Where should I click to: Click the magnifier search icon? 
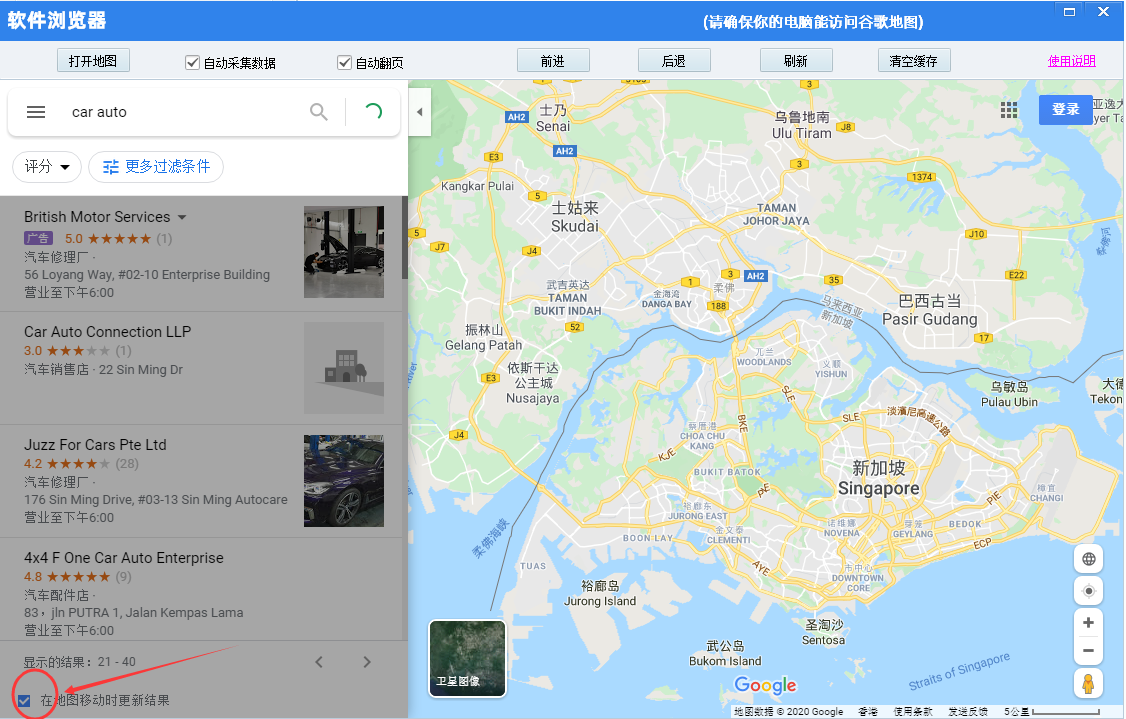pos(319,112)
